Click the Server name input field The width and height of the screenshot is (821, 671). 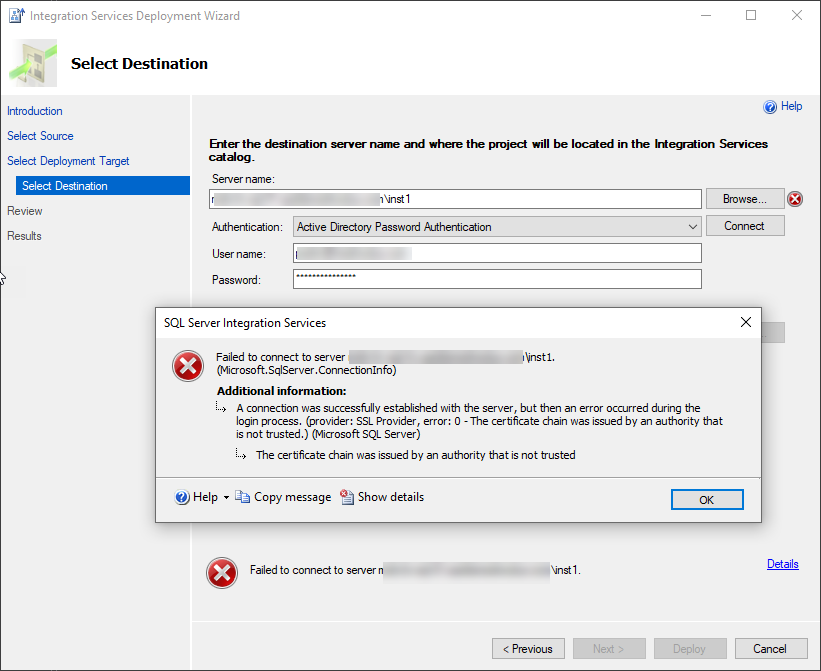click(x=455, y=199)
